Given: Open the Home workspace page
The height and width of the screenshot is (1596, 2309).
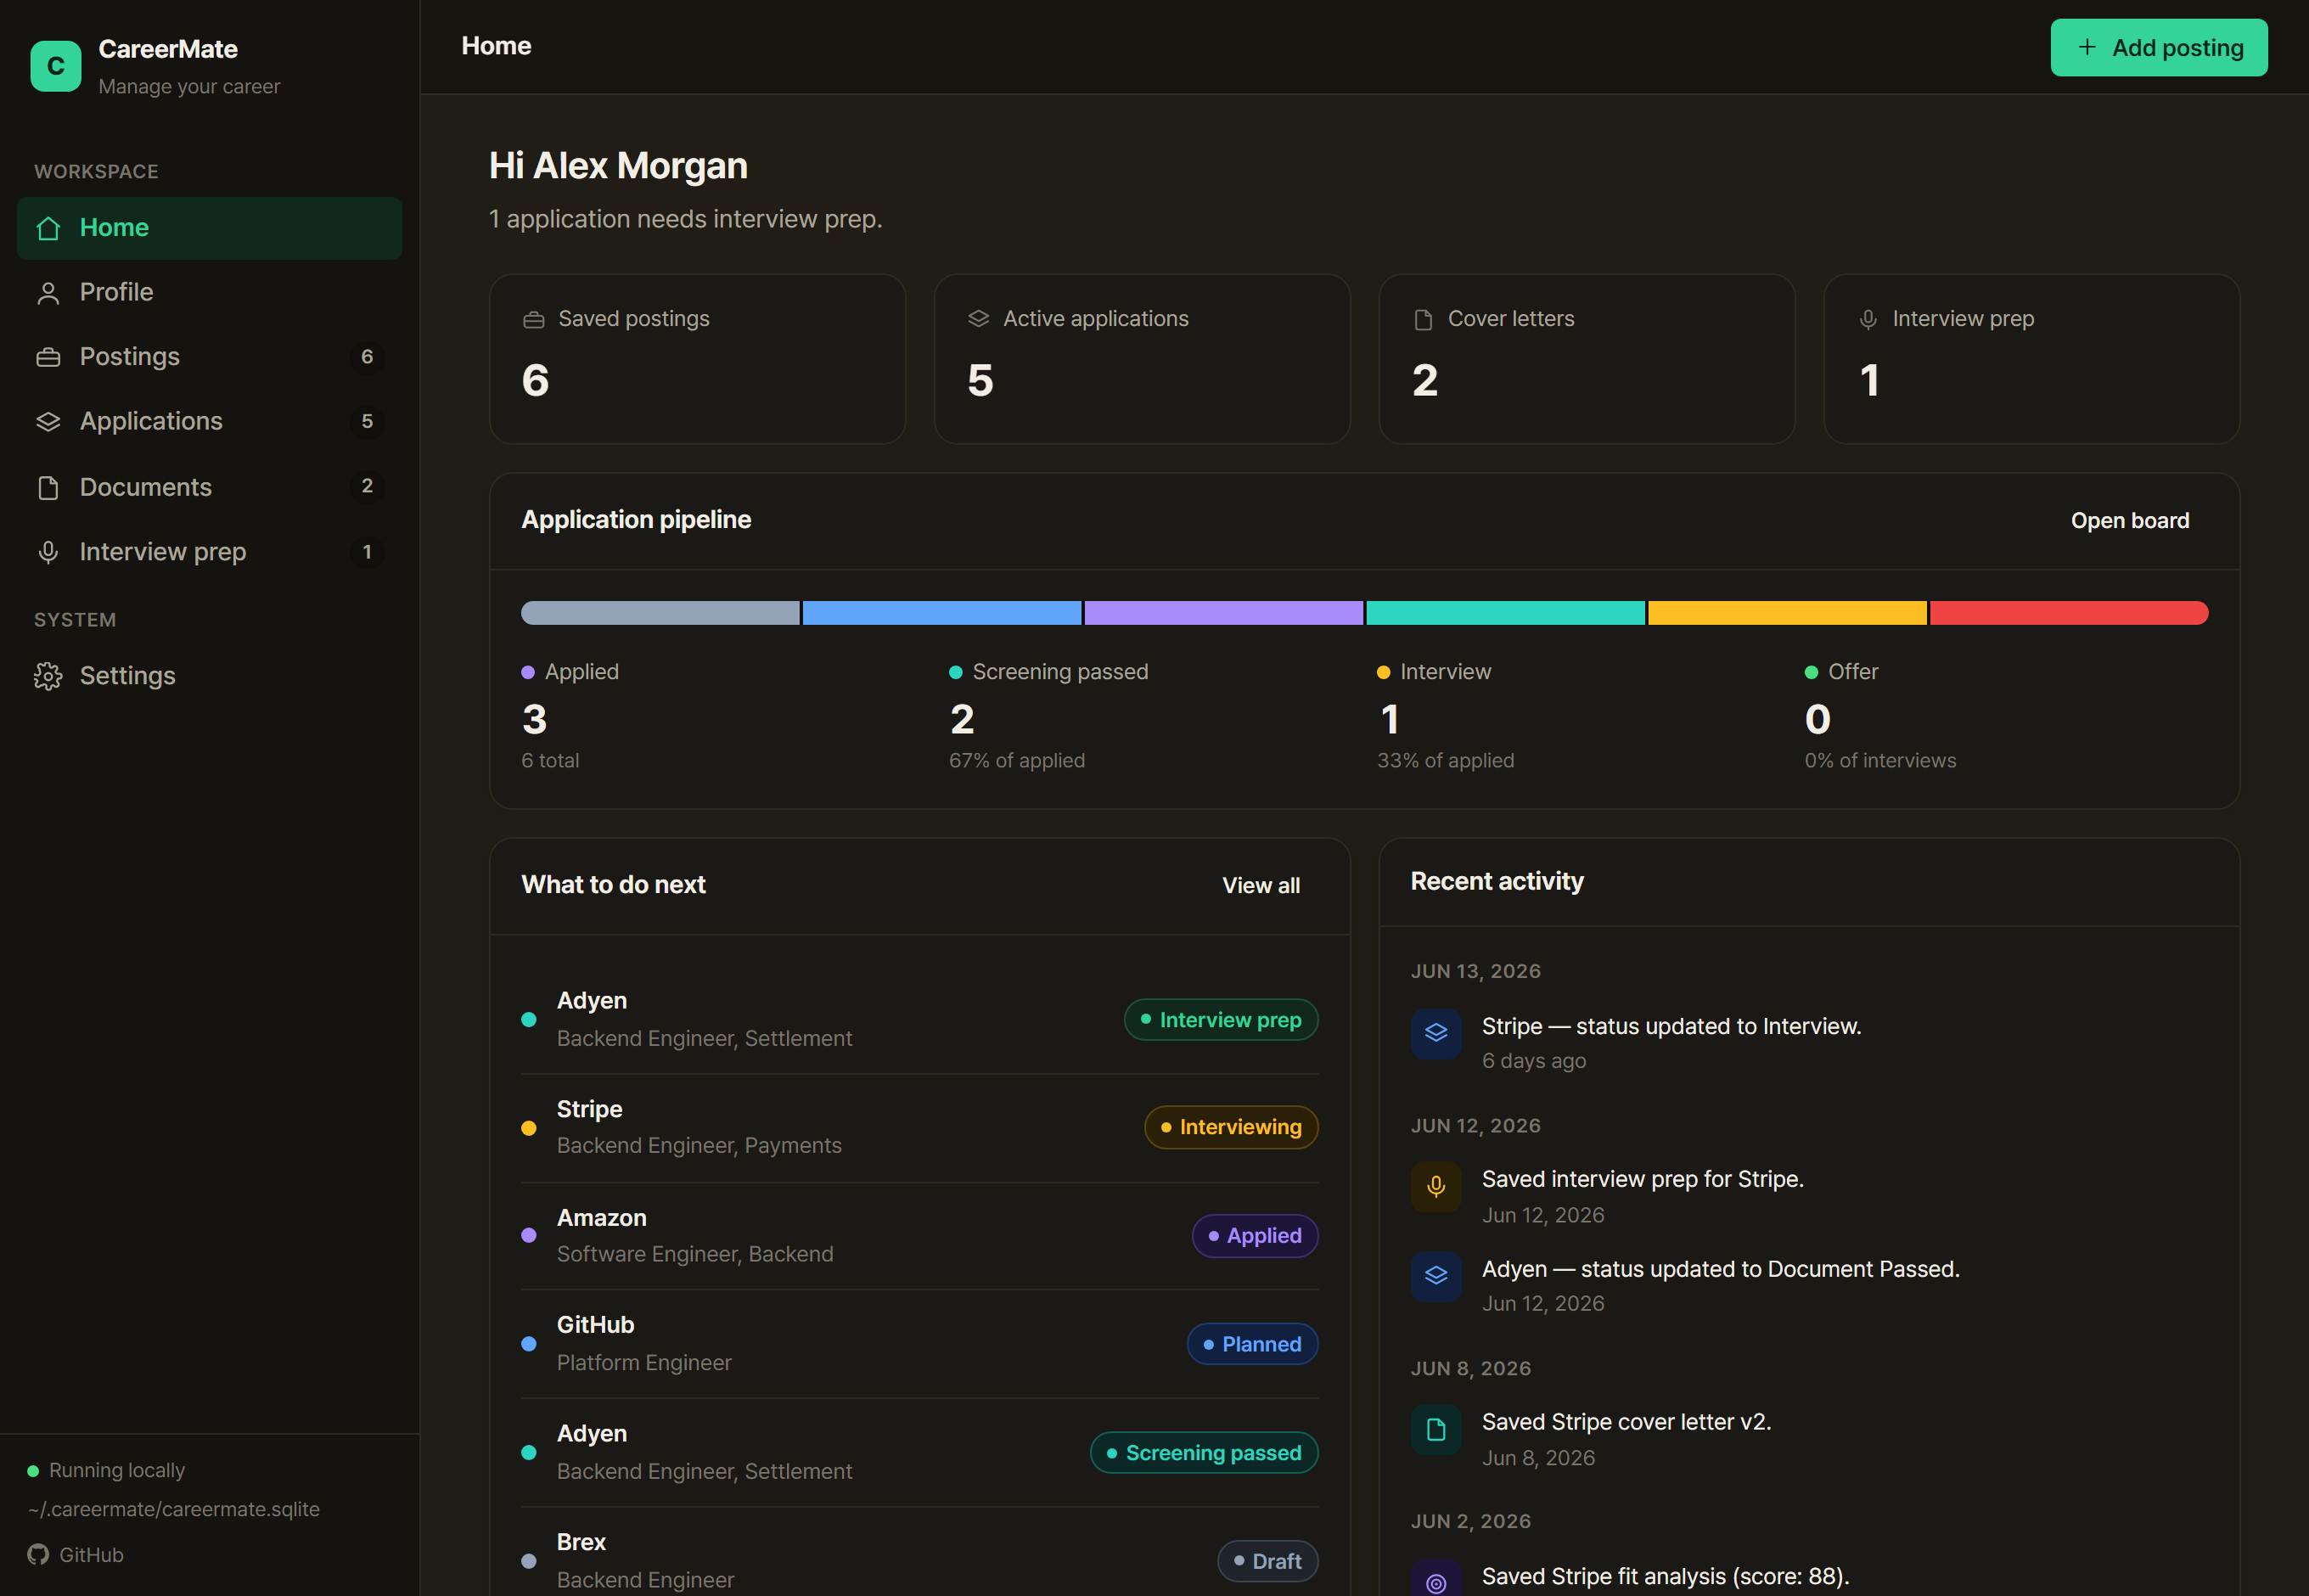Looking at the screenshot, I should 210,228.
